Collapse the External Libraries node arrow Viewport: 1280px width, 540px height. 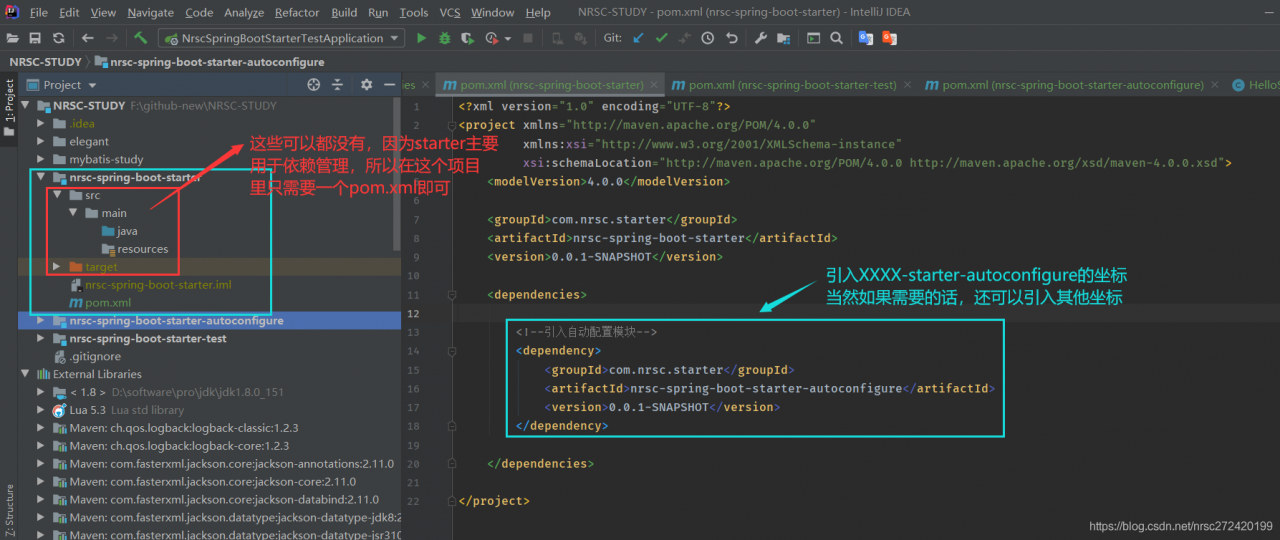point(26,374)
